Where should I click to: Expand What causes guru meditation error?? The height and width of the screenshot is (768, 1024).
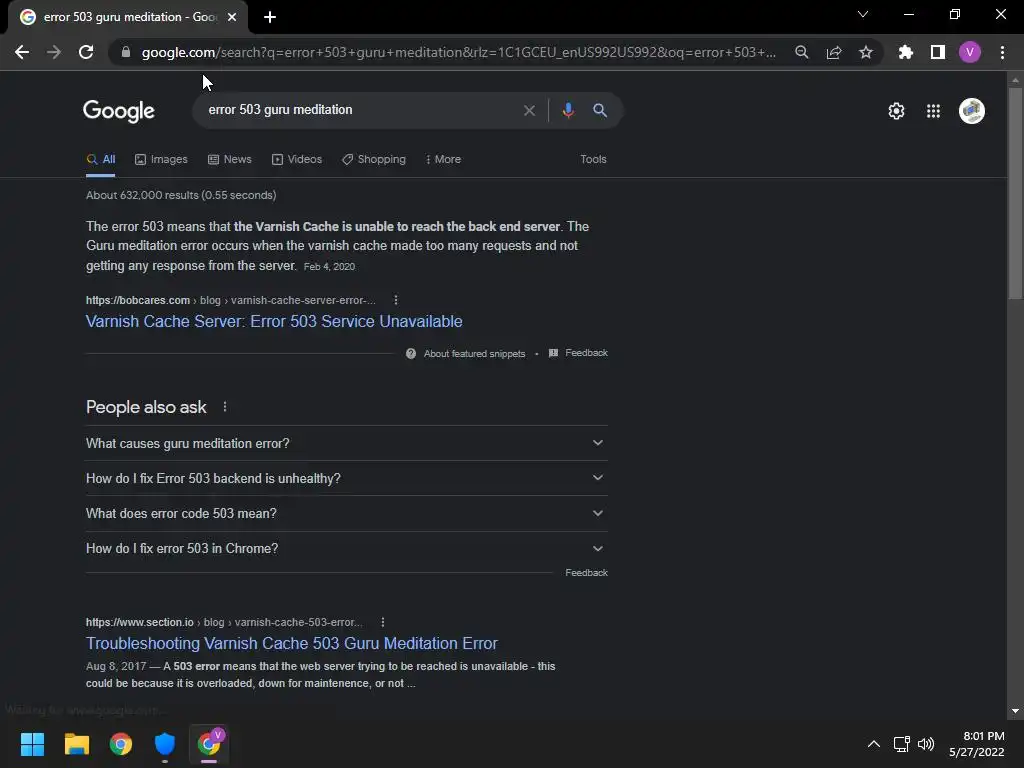coord(347,443)
